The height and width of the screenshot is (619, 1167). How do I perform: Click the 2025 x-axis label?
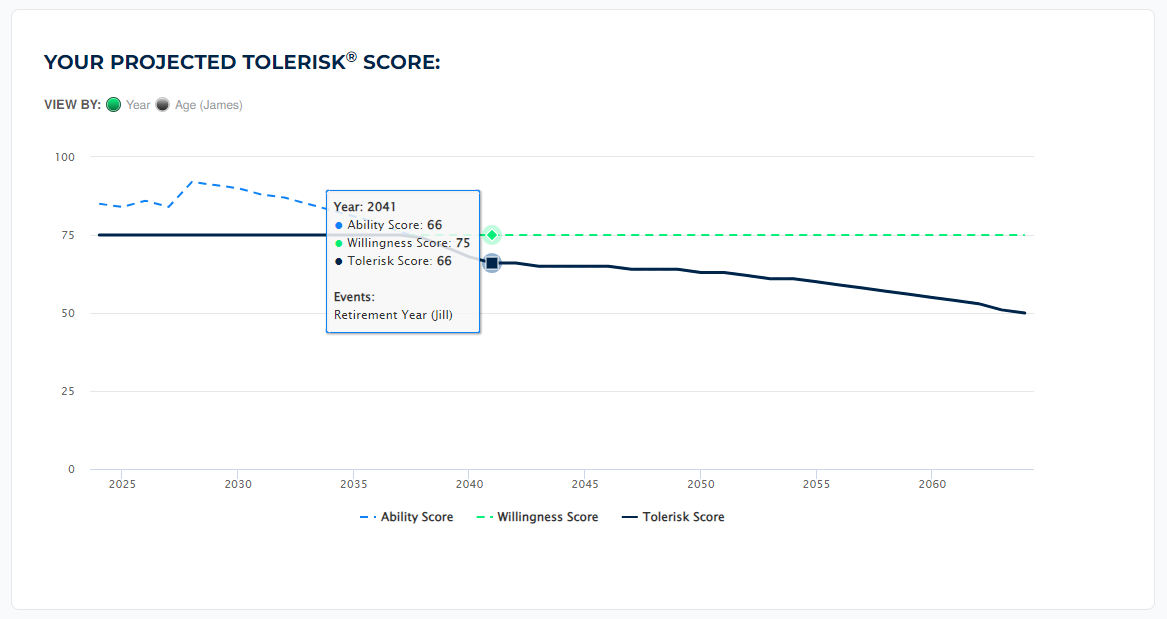[122, 484]
